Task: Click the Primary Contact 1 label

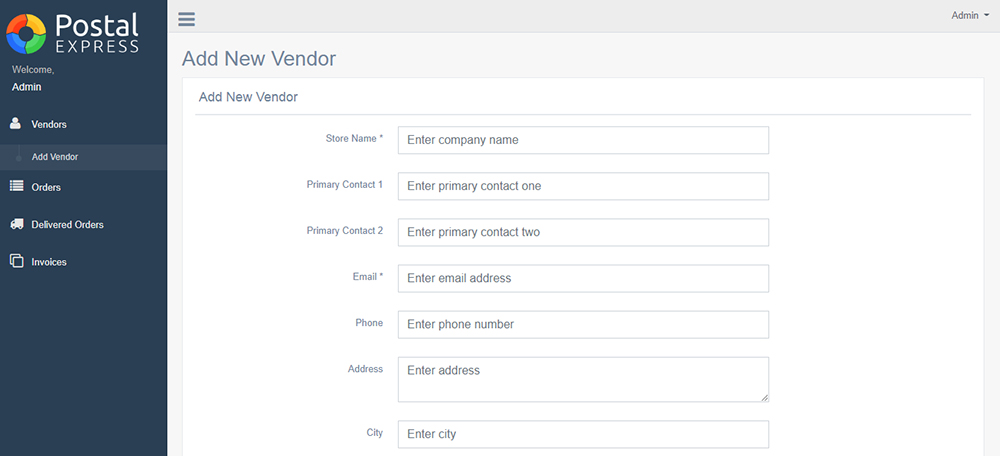Action: (344, 184)
